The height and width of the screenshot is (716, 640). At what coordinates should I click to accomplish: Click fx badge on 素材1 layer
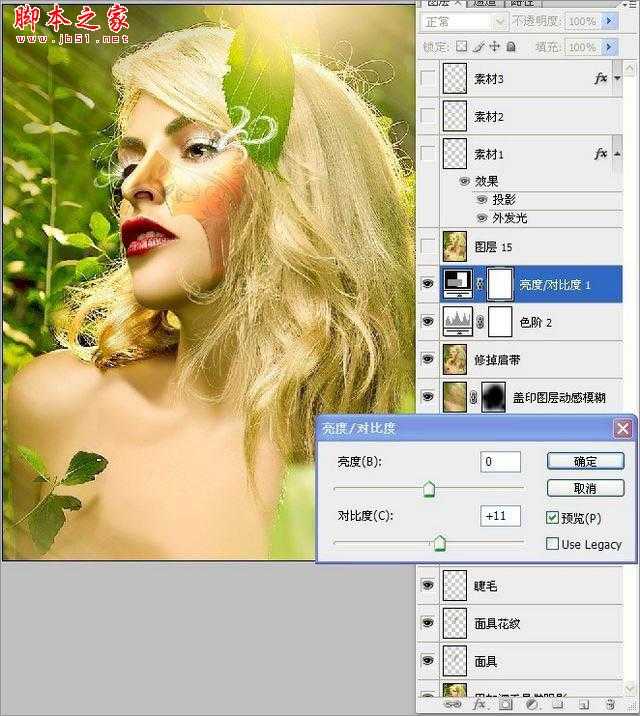601,154
